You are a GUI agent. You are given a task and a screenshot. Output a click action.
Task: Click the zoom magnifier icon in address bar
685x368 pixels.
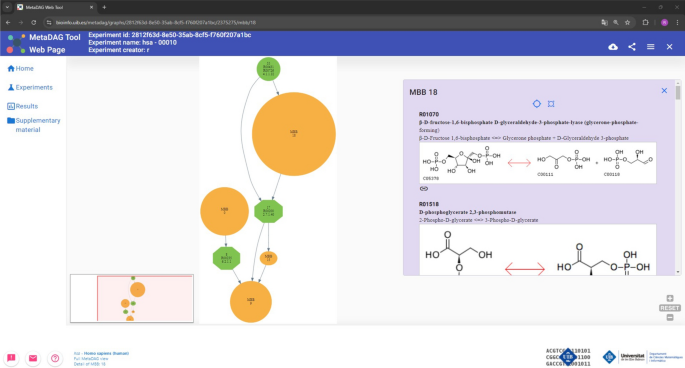tap(616, 22)
